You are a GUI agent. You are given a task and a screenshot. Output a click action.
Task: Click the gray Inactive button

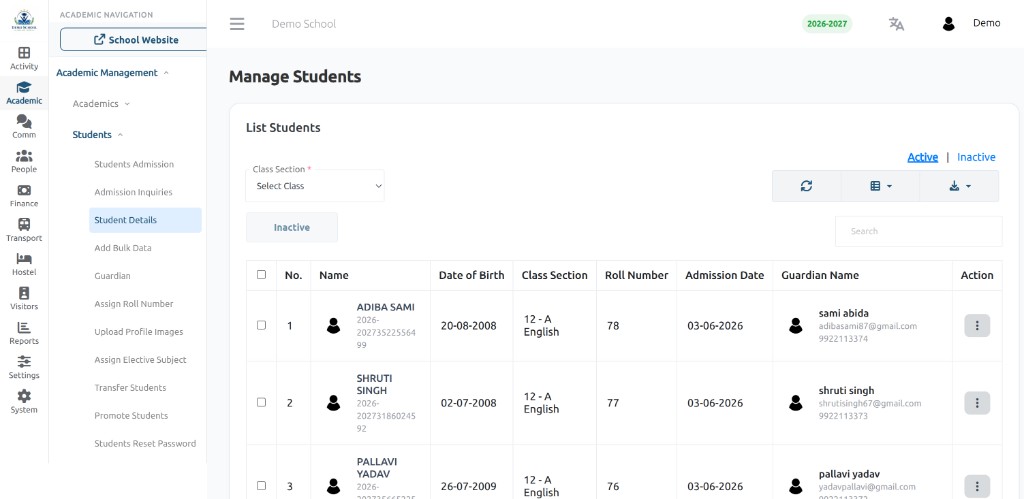[x=292, y=227]
